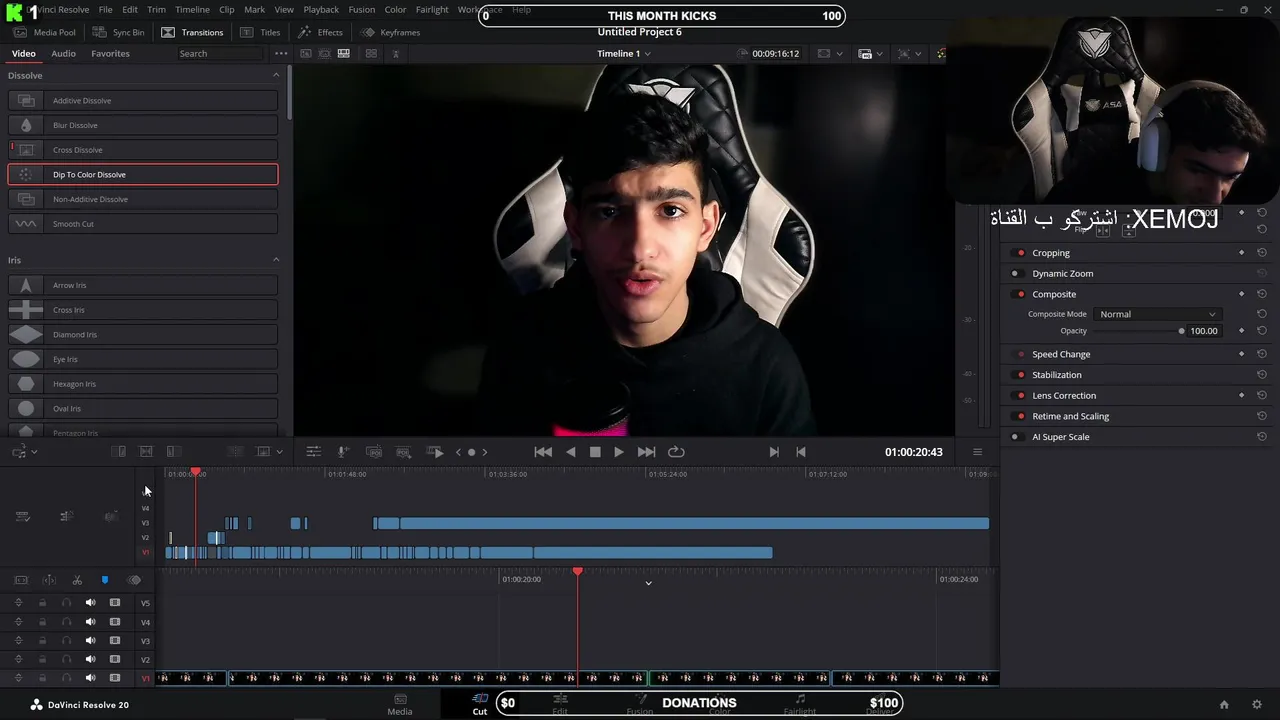Viewport: 1280px width, 720px height.
Task: Add keyframe diamond for Opacity
Action: click(1242, 331)
